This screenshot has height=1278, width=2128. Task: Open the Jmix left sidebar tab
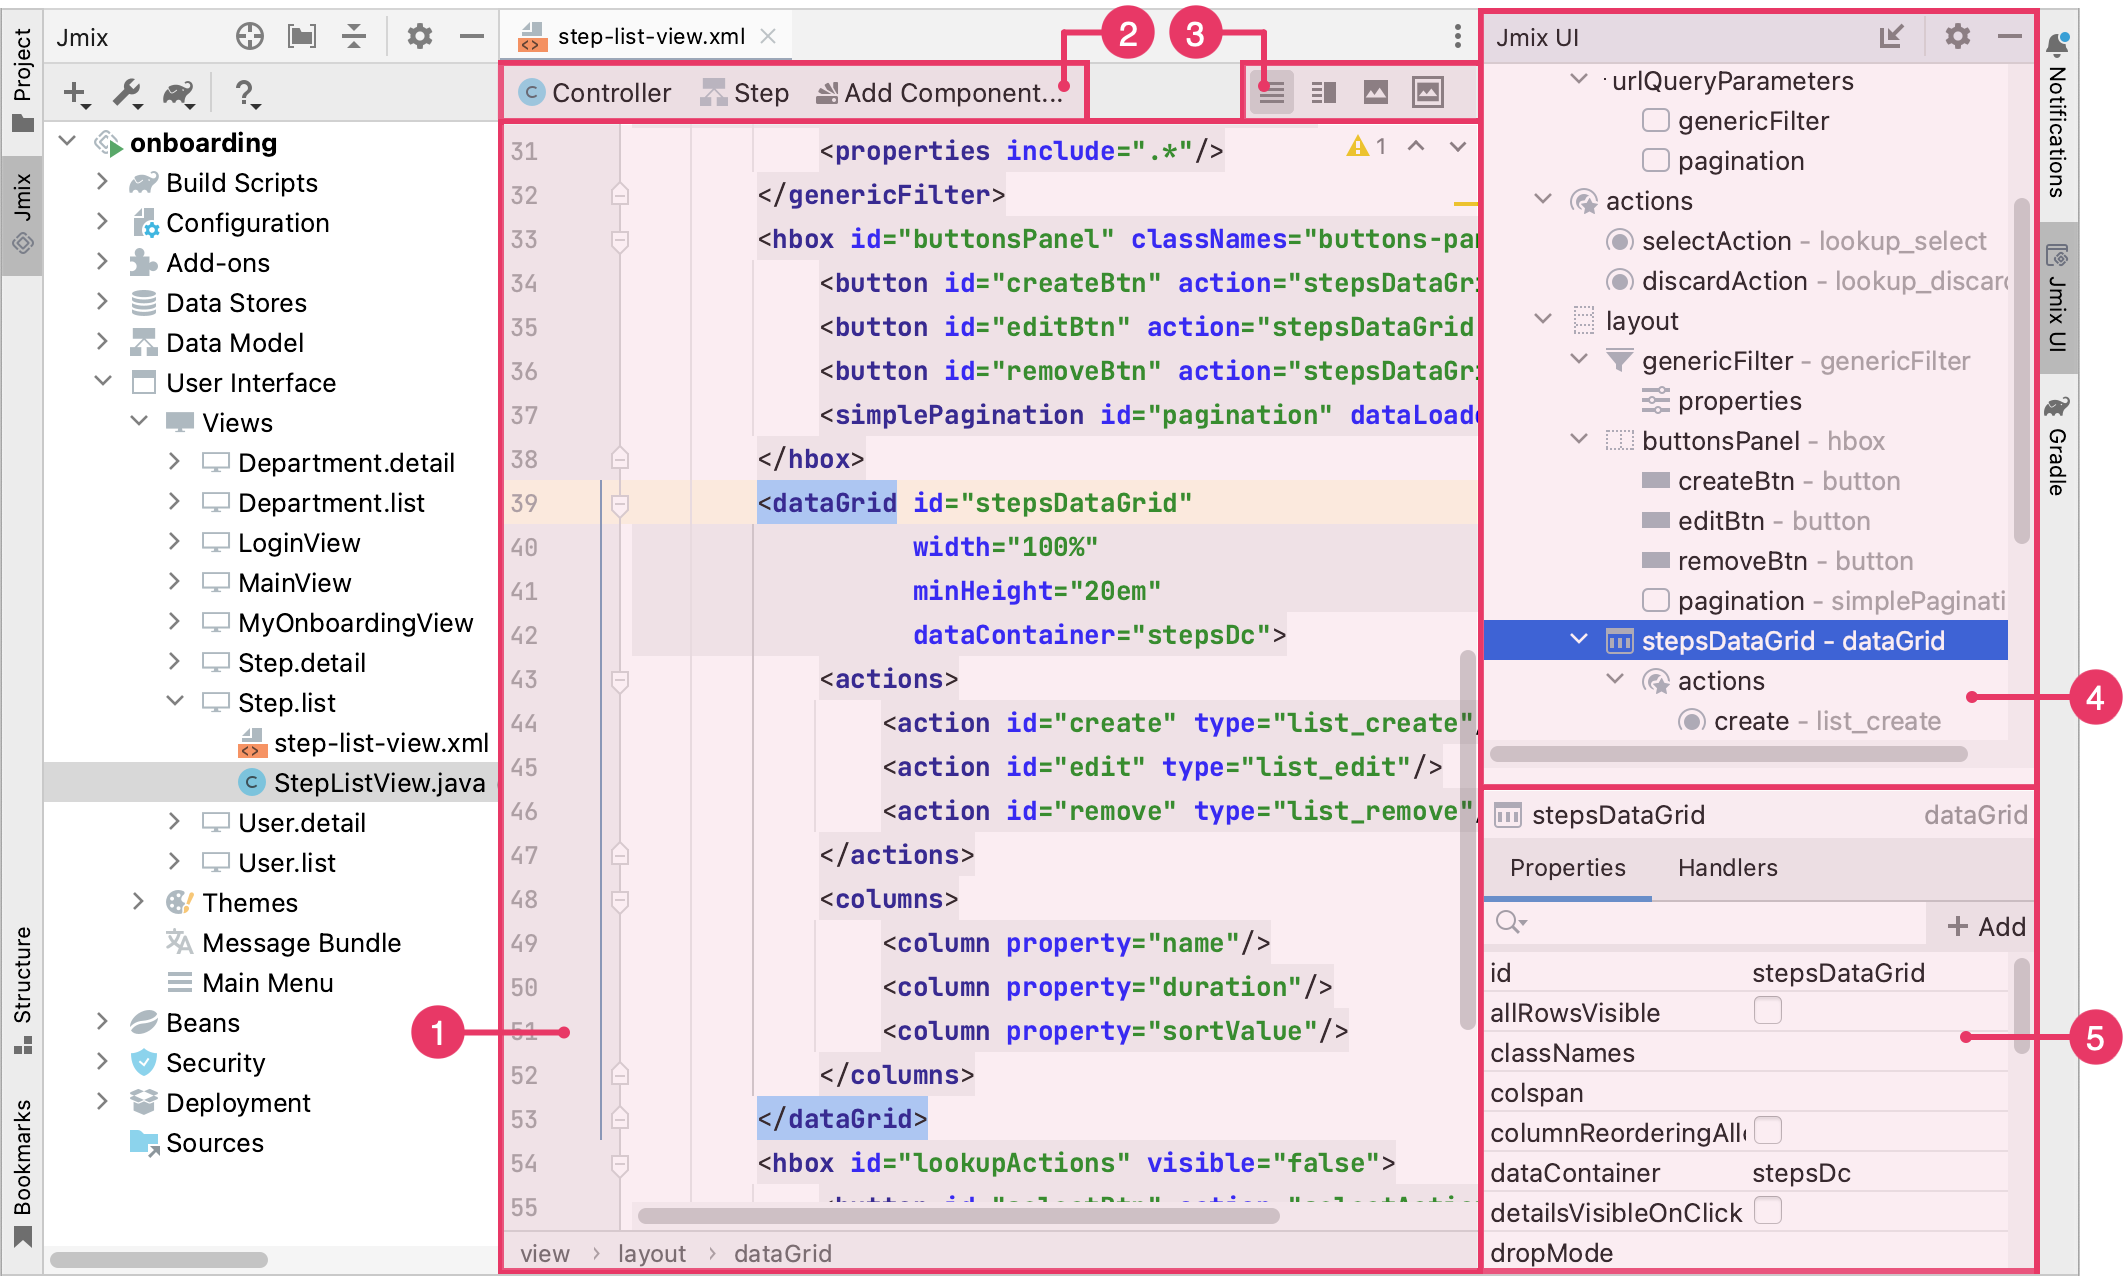[23, 214]
